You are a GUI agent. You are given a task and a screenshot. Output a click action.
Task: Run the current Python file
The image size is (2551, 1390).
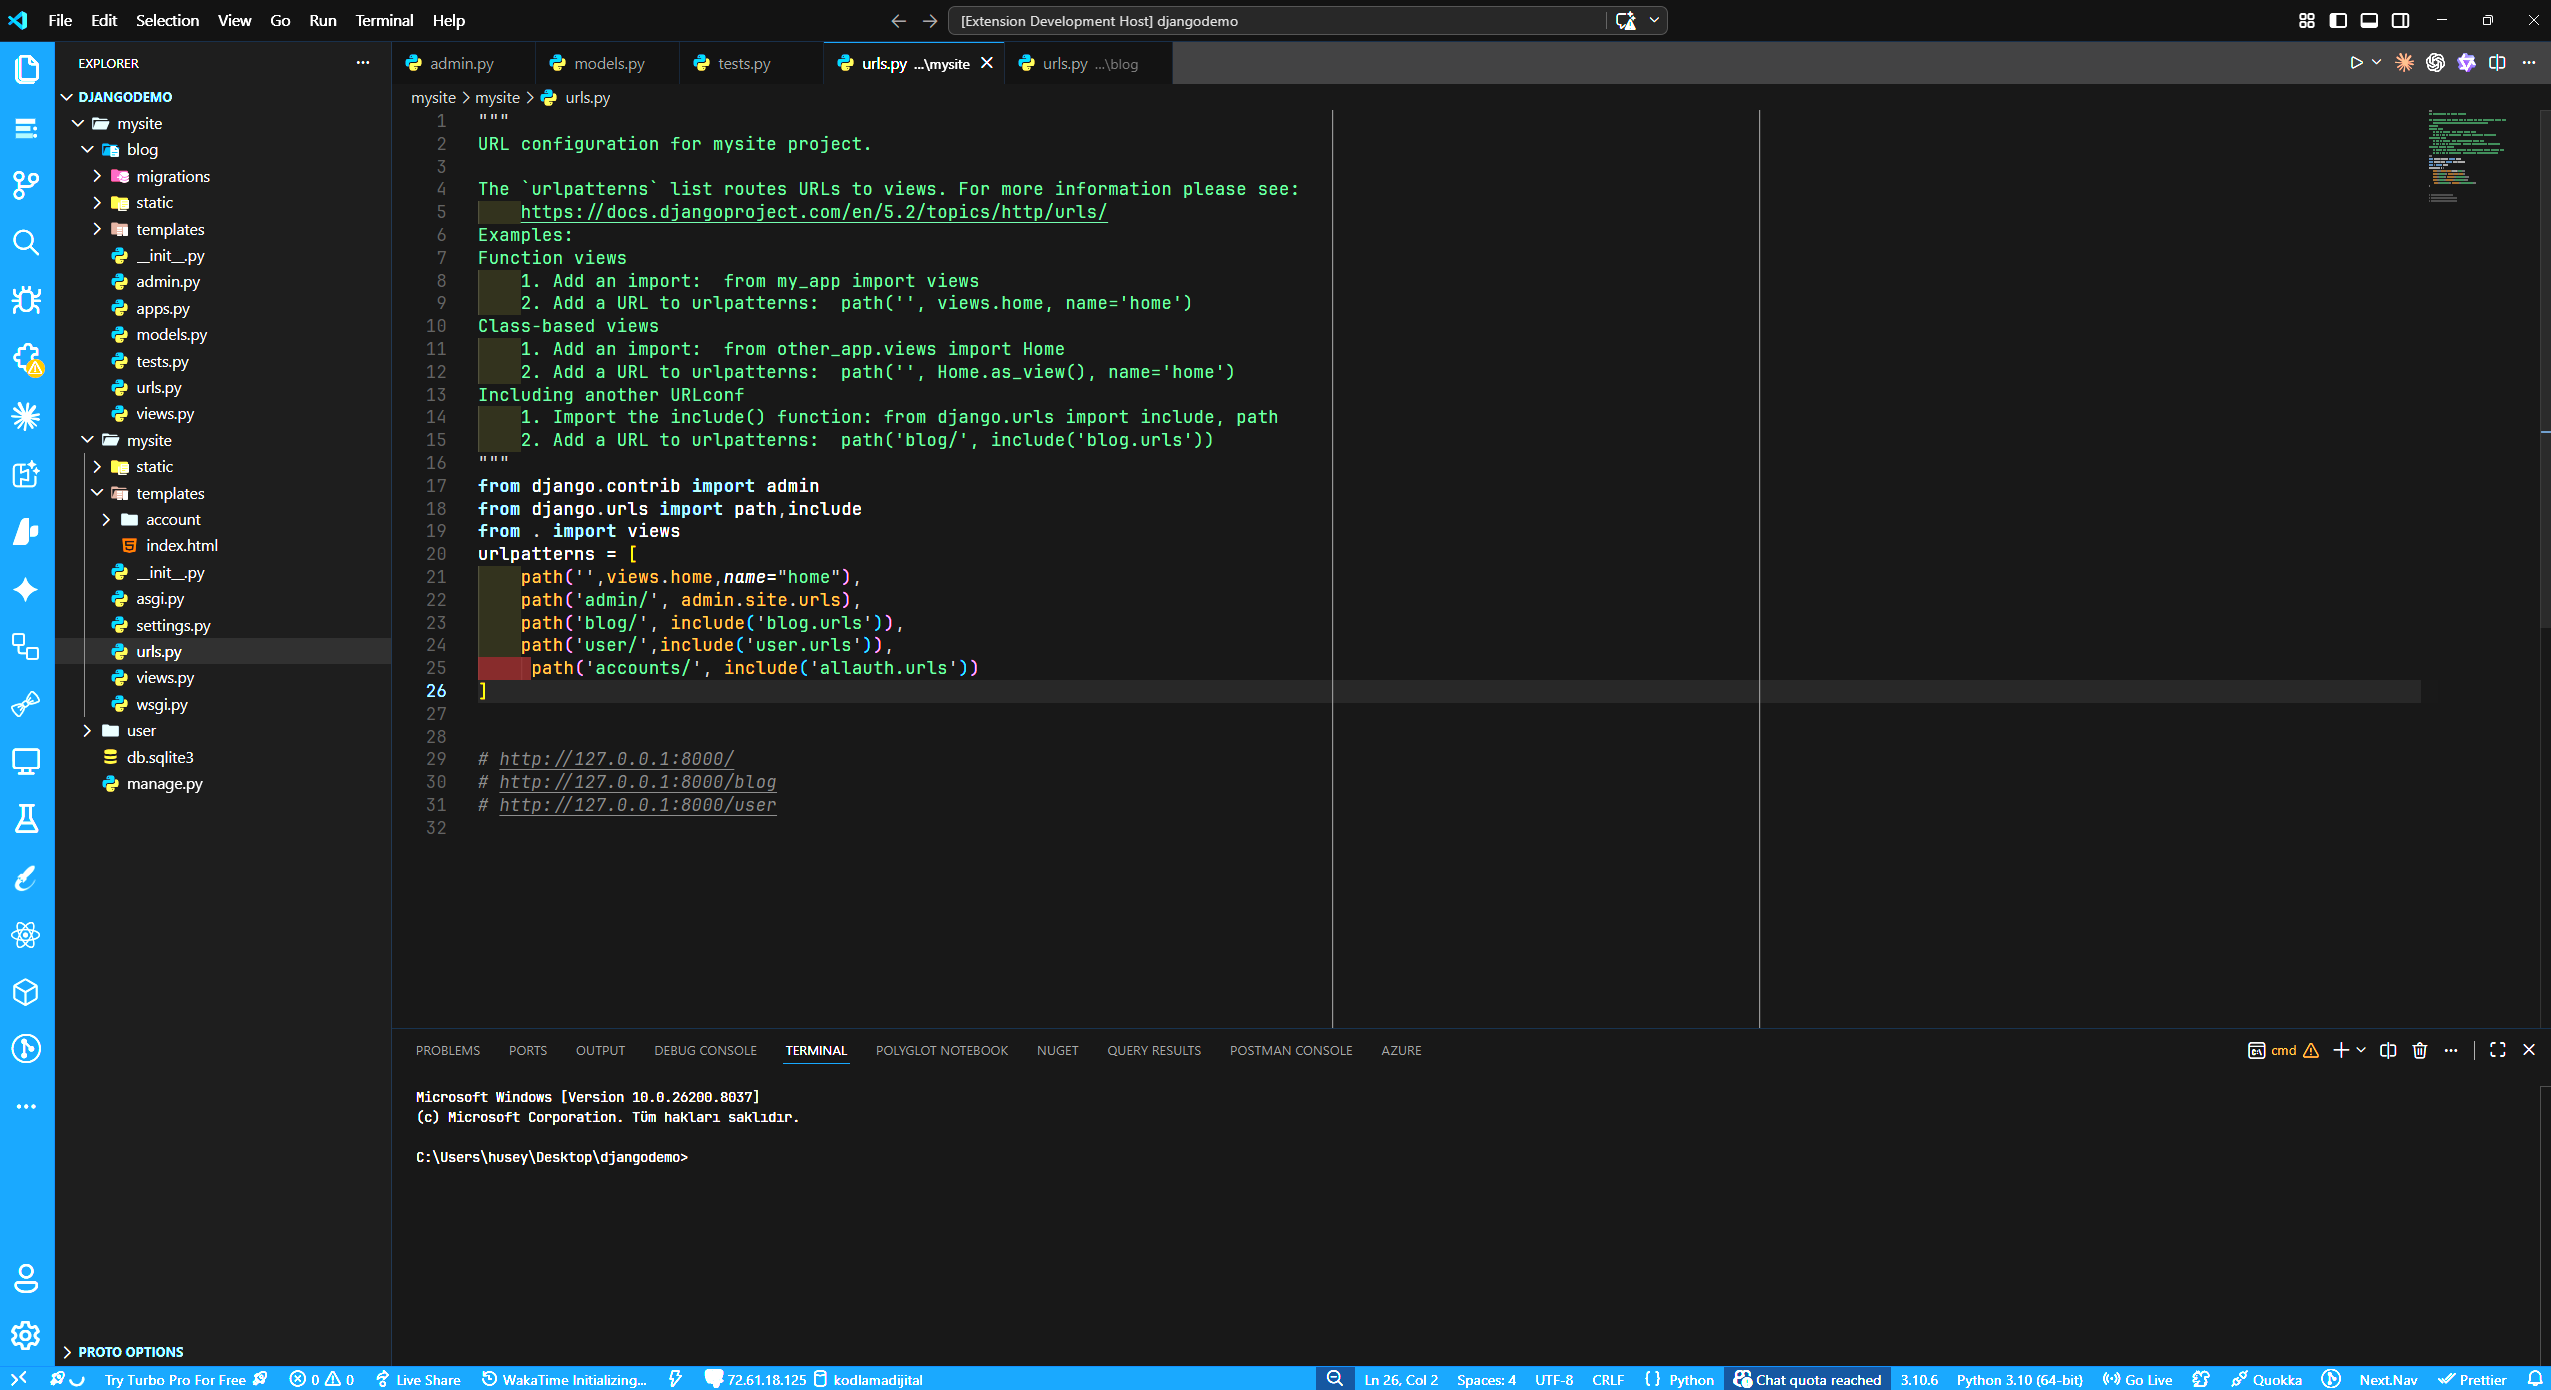pyautogui.click(x=2358, y=62)
